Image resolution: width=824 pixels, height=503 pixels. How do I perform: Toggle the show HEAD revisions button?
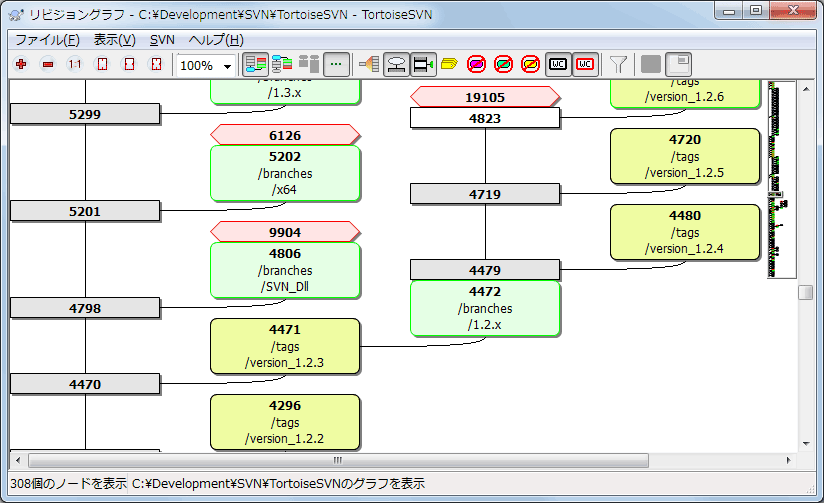pyautogui.click(x=396, y=65)
